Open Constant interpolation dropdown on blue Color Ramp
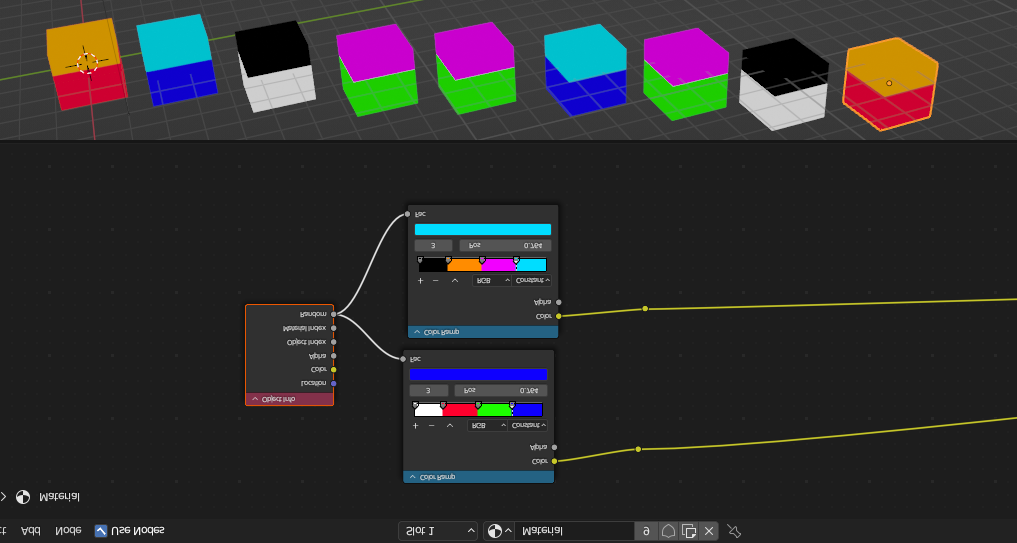 click(527, 426)
